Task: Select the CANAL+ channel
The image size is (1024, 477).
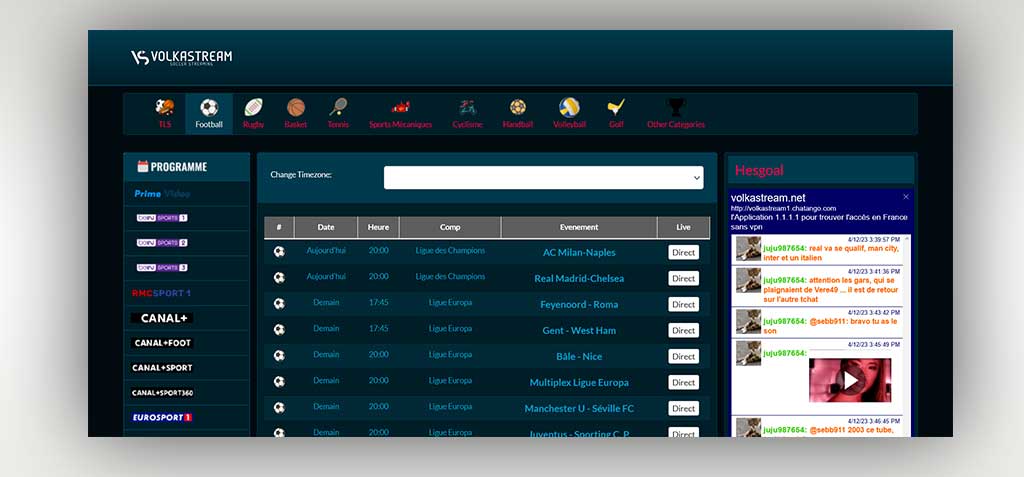Action: point(162,318)
